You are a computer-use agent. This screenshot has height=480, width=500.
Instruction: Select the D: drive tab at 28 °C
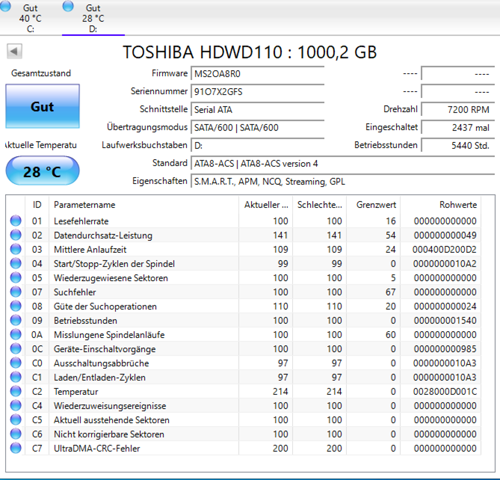point(93,18)
